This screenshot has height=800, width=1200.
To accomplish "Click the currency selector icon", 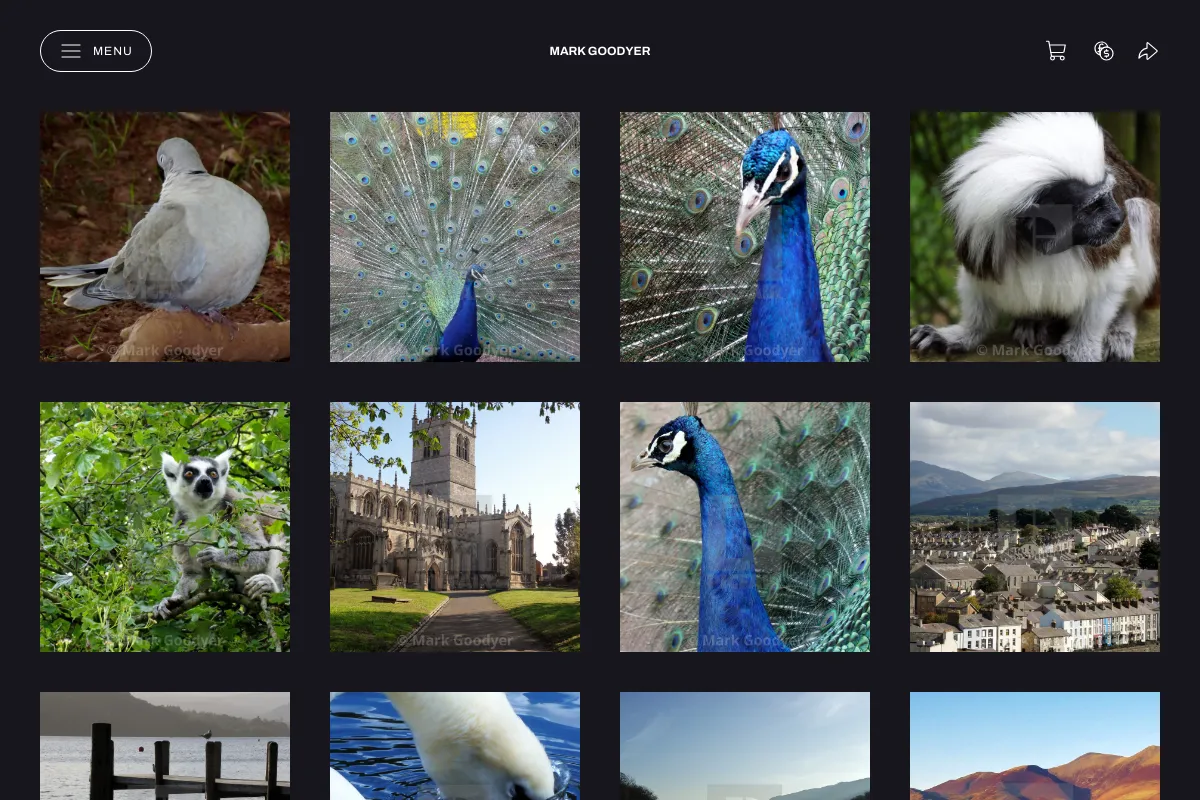I will [1104, 51].
